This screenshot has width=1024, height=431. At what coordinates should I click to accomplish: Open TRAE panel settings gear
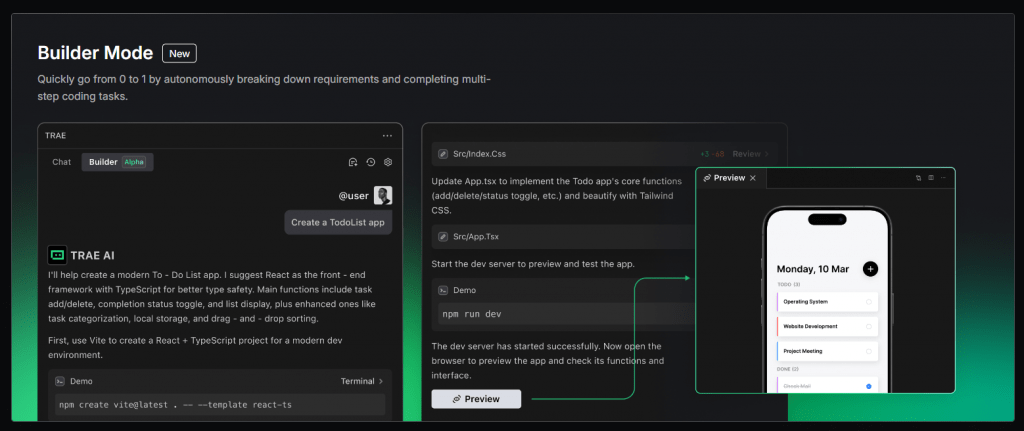387,162
